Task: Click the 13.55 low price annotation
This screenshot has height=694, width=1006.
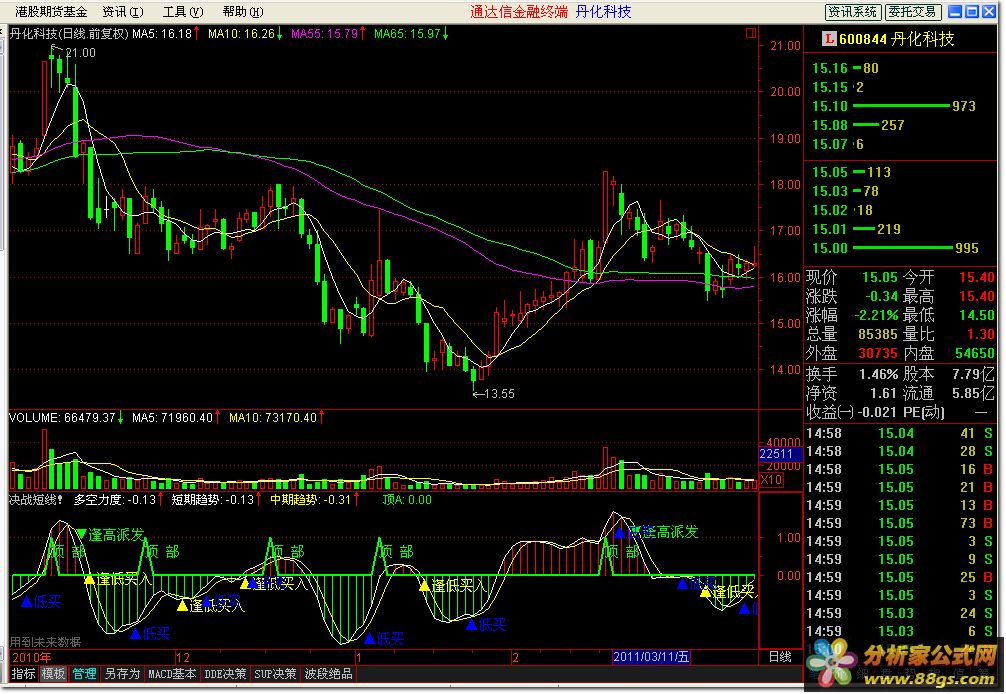Action: click(x=499, y=394)
